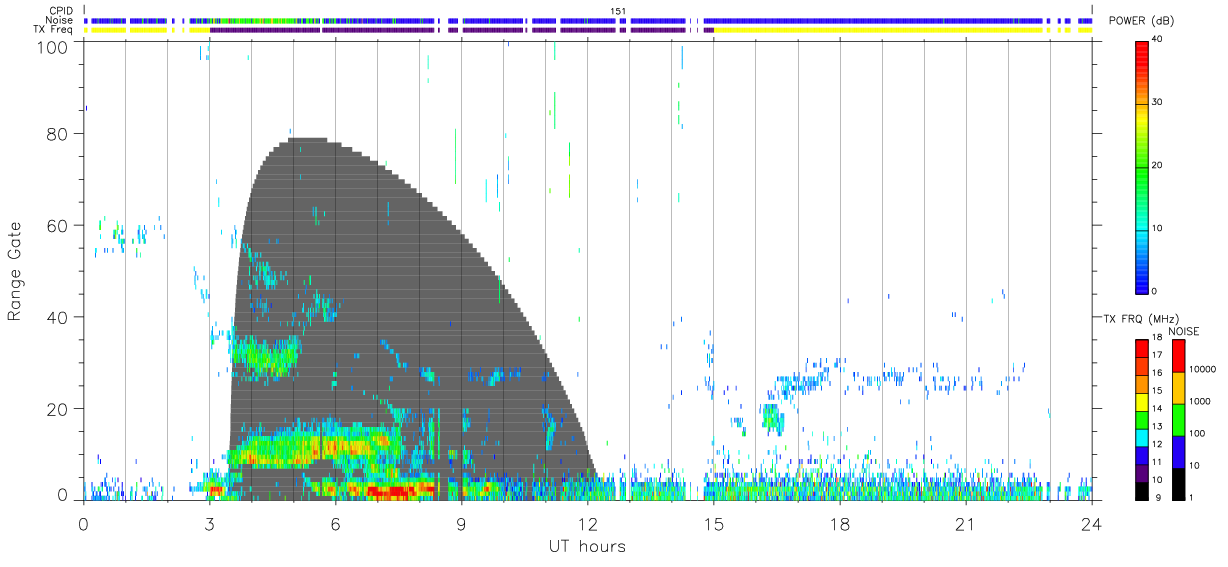This screenshot has width=1228, height=567.
Task: Click x-axis tick label '21'
Action: (x=965, y=524)
